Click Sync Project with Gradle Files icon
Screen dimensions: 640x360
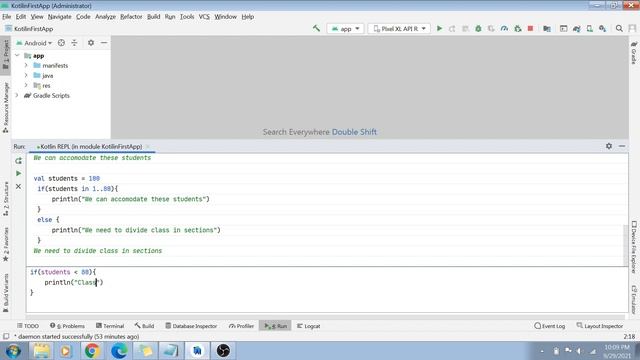576,29
